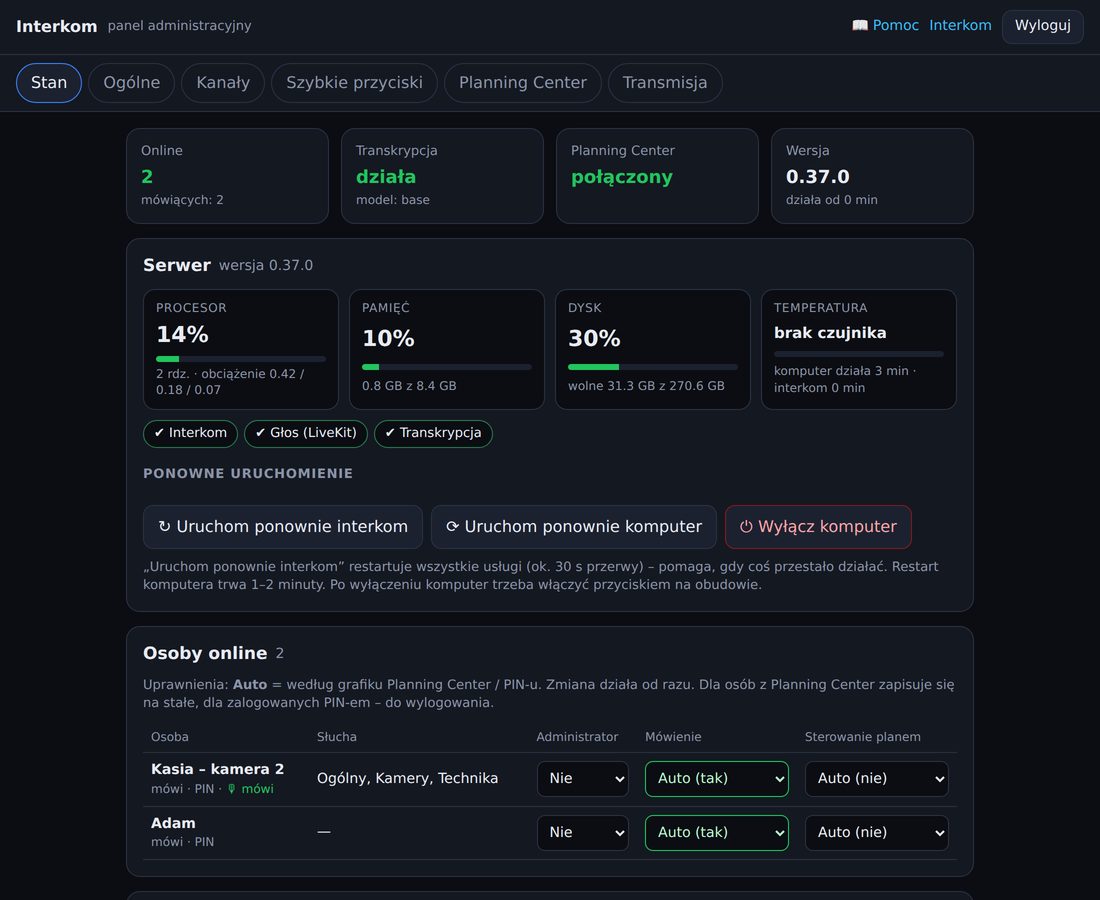Click the check mark on the Interkom status chip
Viewport: 1100px width, 900px height.
pyautogui.click(x=159, y=433)
